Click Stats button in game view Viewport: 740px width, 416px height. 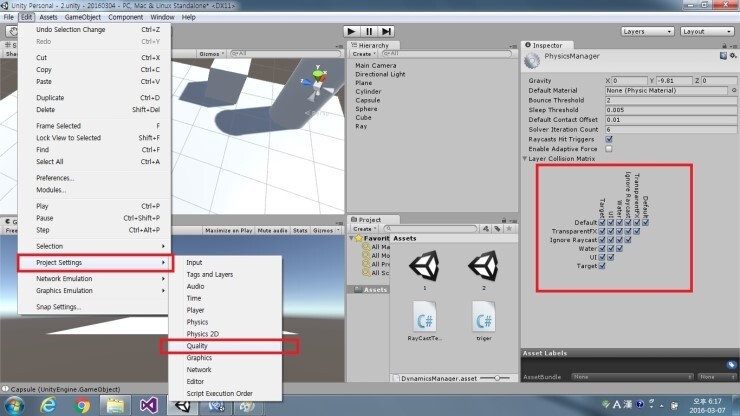point(300,230)
